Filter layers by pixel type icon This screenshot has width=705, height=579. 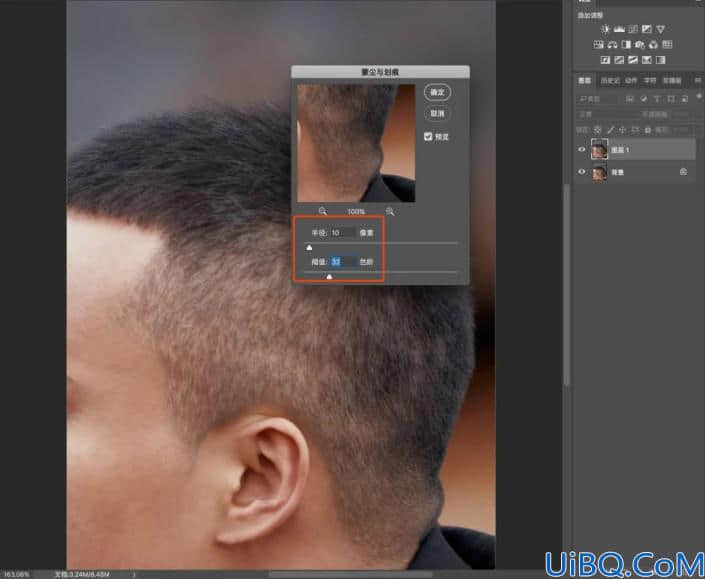630,98
